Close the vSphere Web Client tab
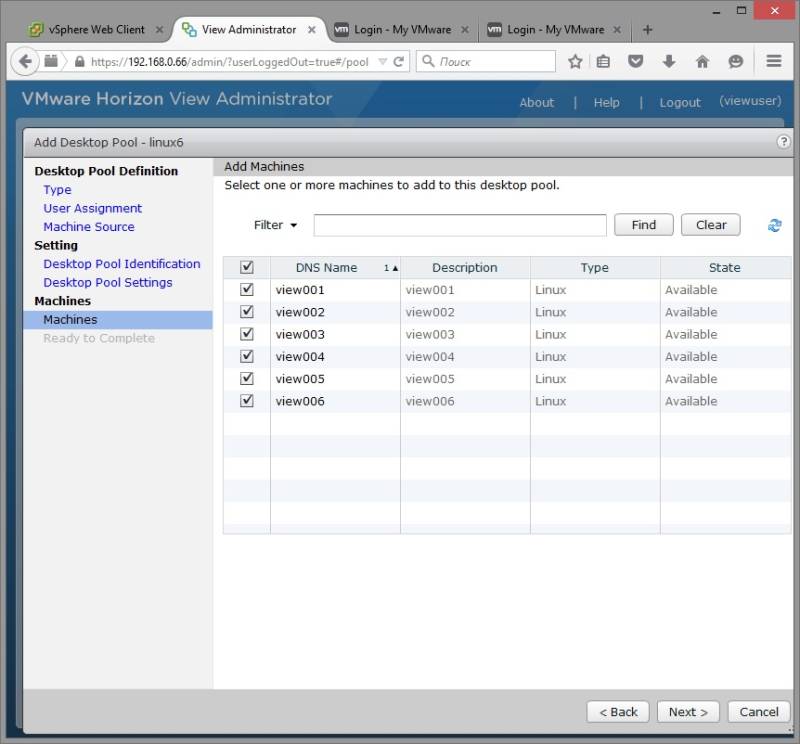This screenshot has width=800, height=744. click(x=160, y=30)
